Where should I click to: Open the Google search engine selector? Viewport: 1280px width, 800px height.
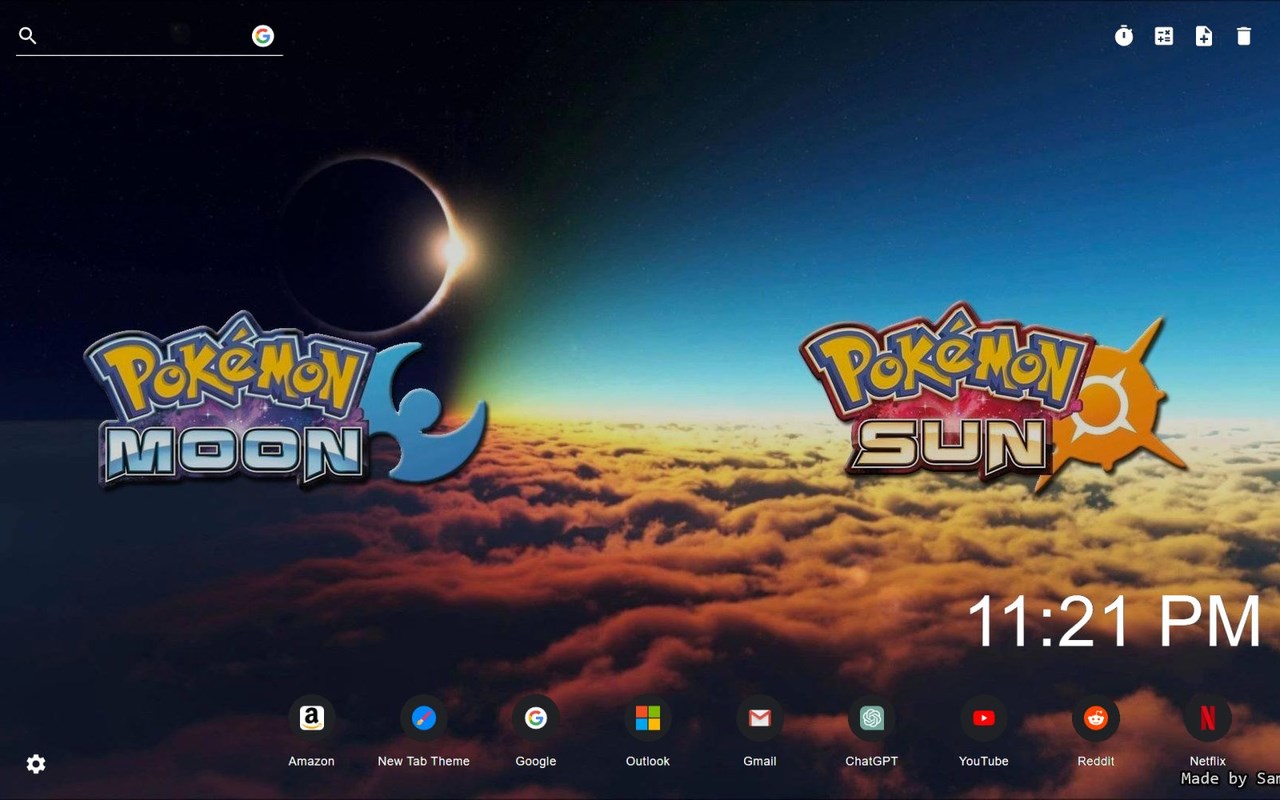263,36
